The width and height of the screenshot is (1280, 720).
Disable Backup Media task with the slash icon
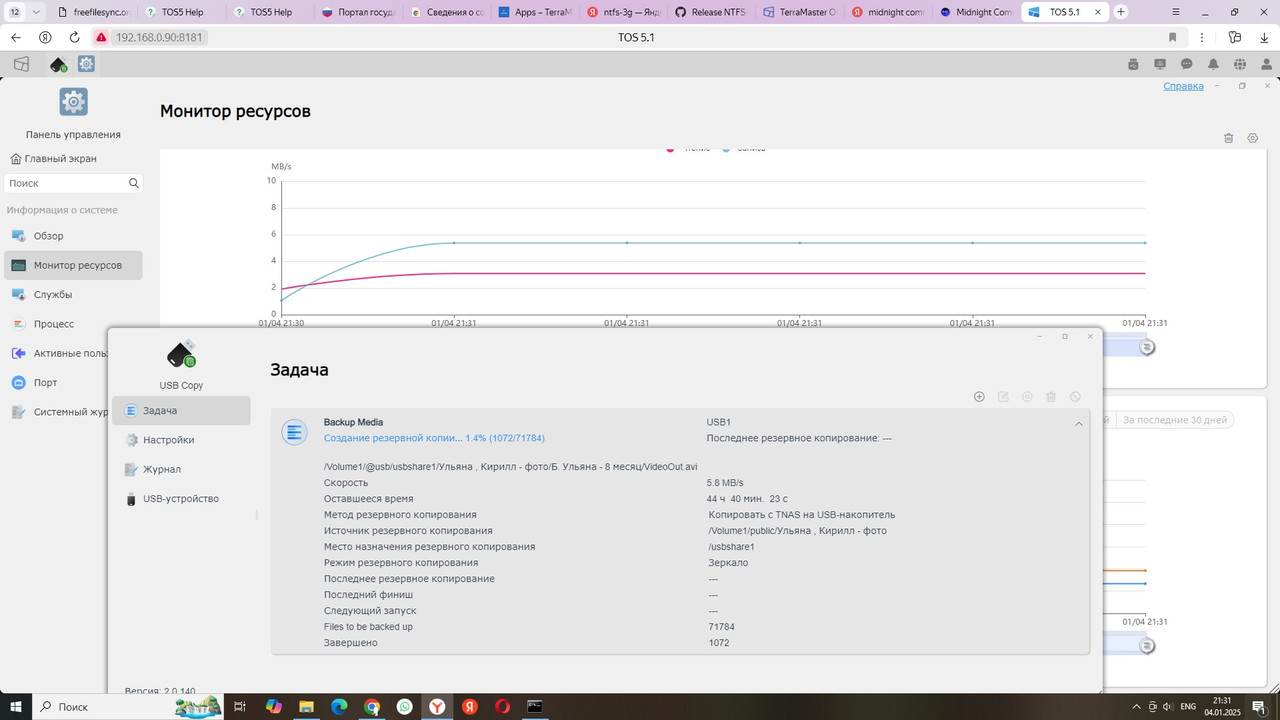[1075, 396]
